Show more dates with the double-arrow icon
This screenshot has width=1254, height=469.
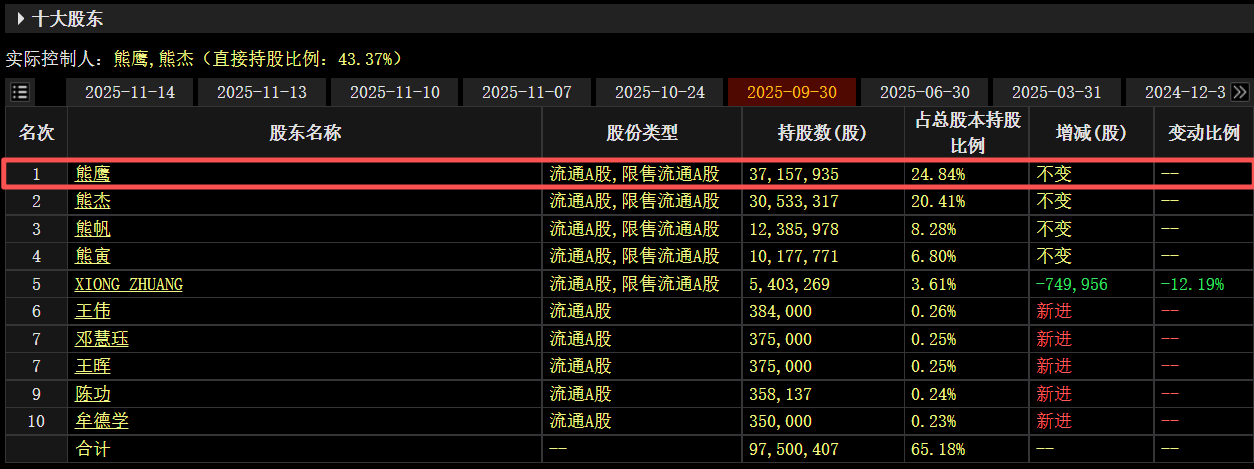click(x=1240, y=92)
